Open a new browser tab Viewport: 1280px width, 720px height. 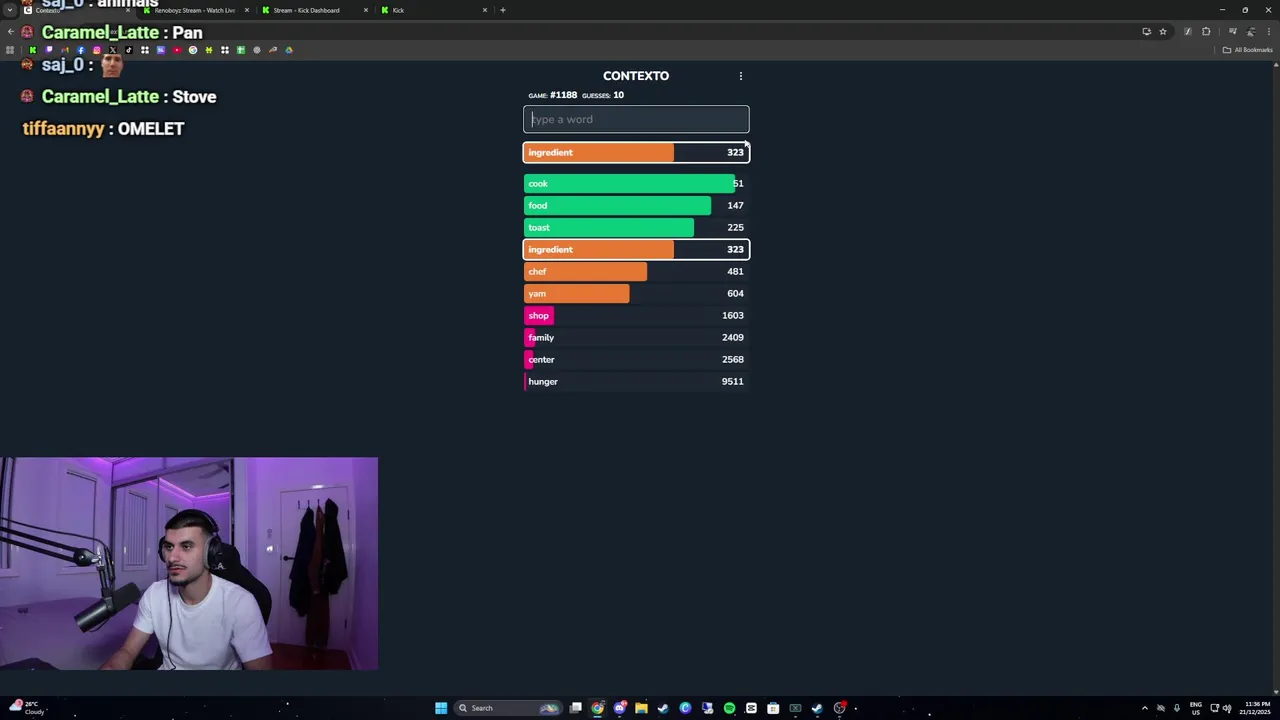503,10
